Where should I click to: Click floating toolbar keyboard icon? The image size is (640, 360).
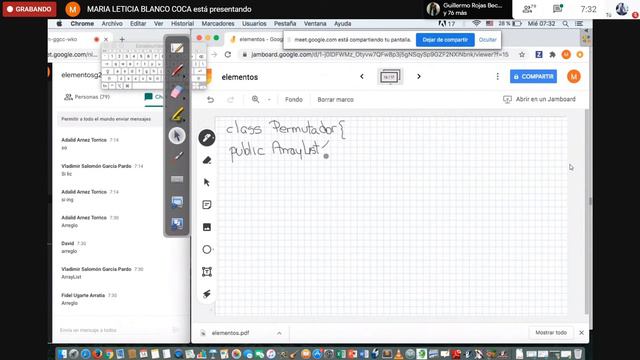coord(177,179)
